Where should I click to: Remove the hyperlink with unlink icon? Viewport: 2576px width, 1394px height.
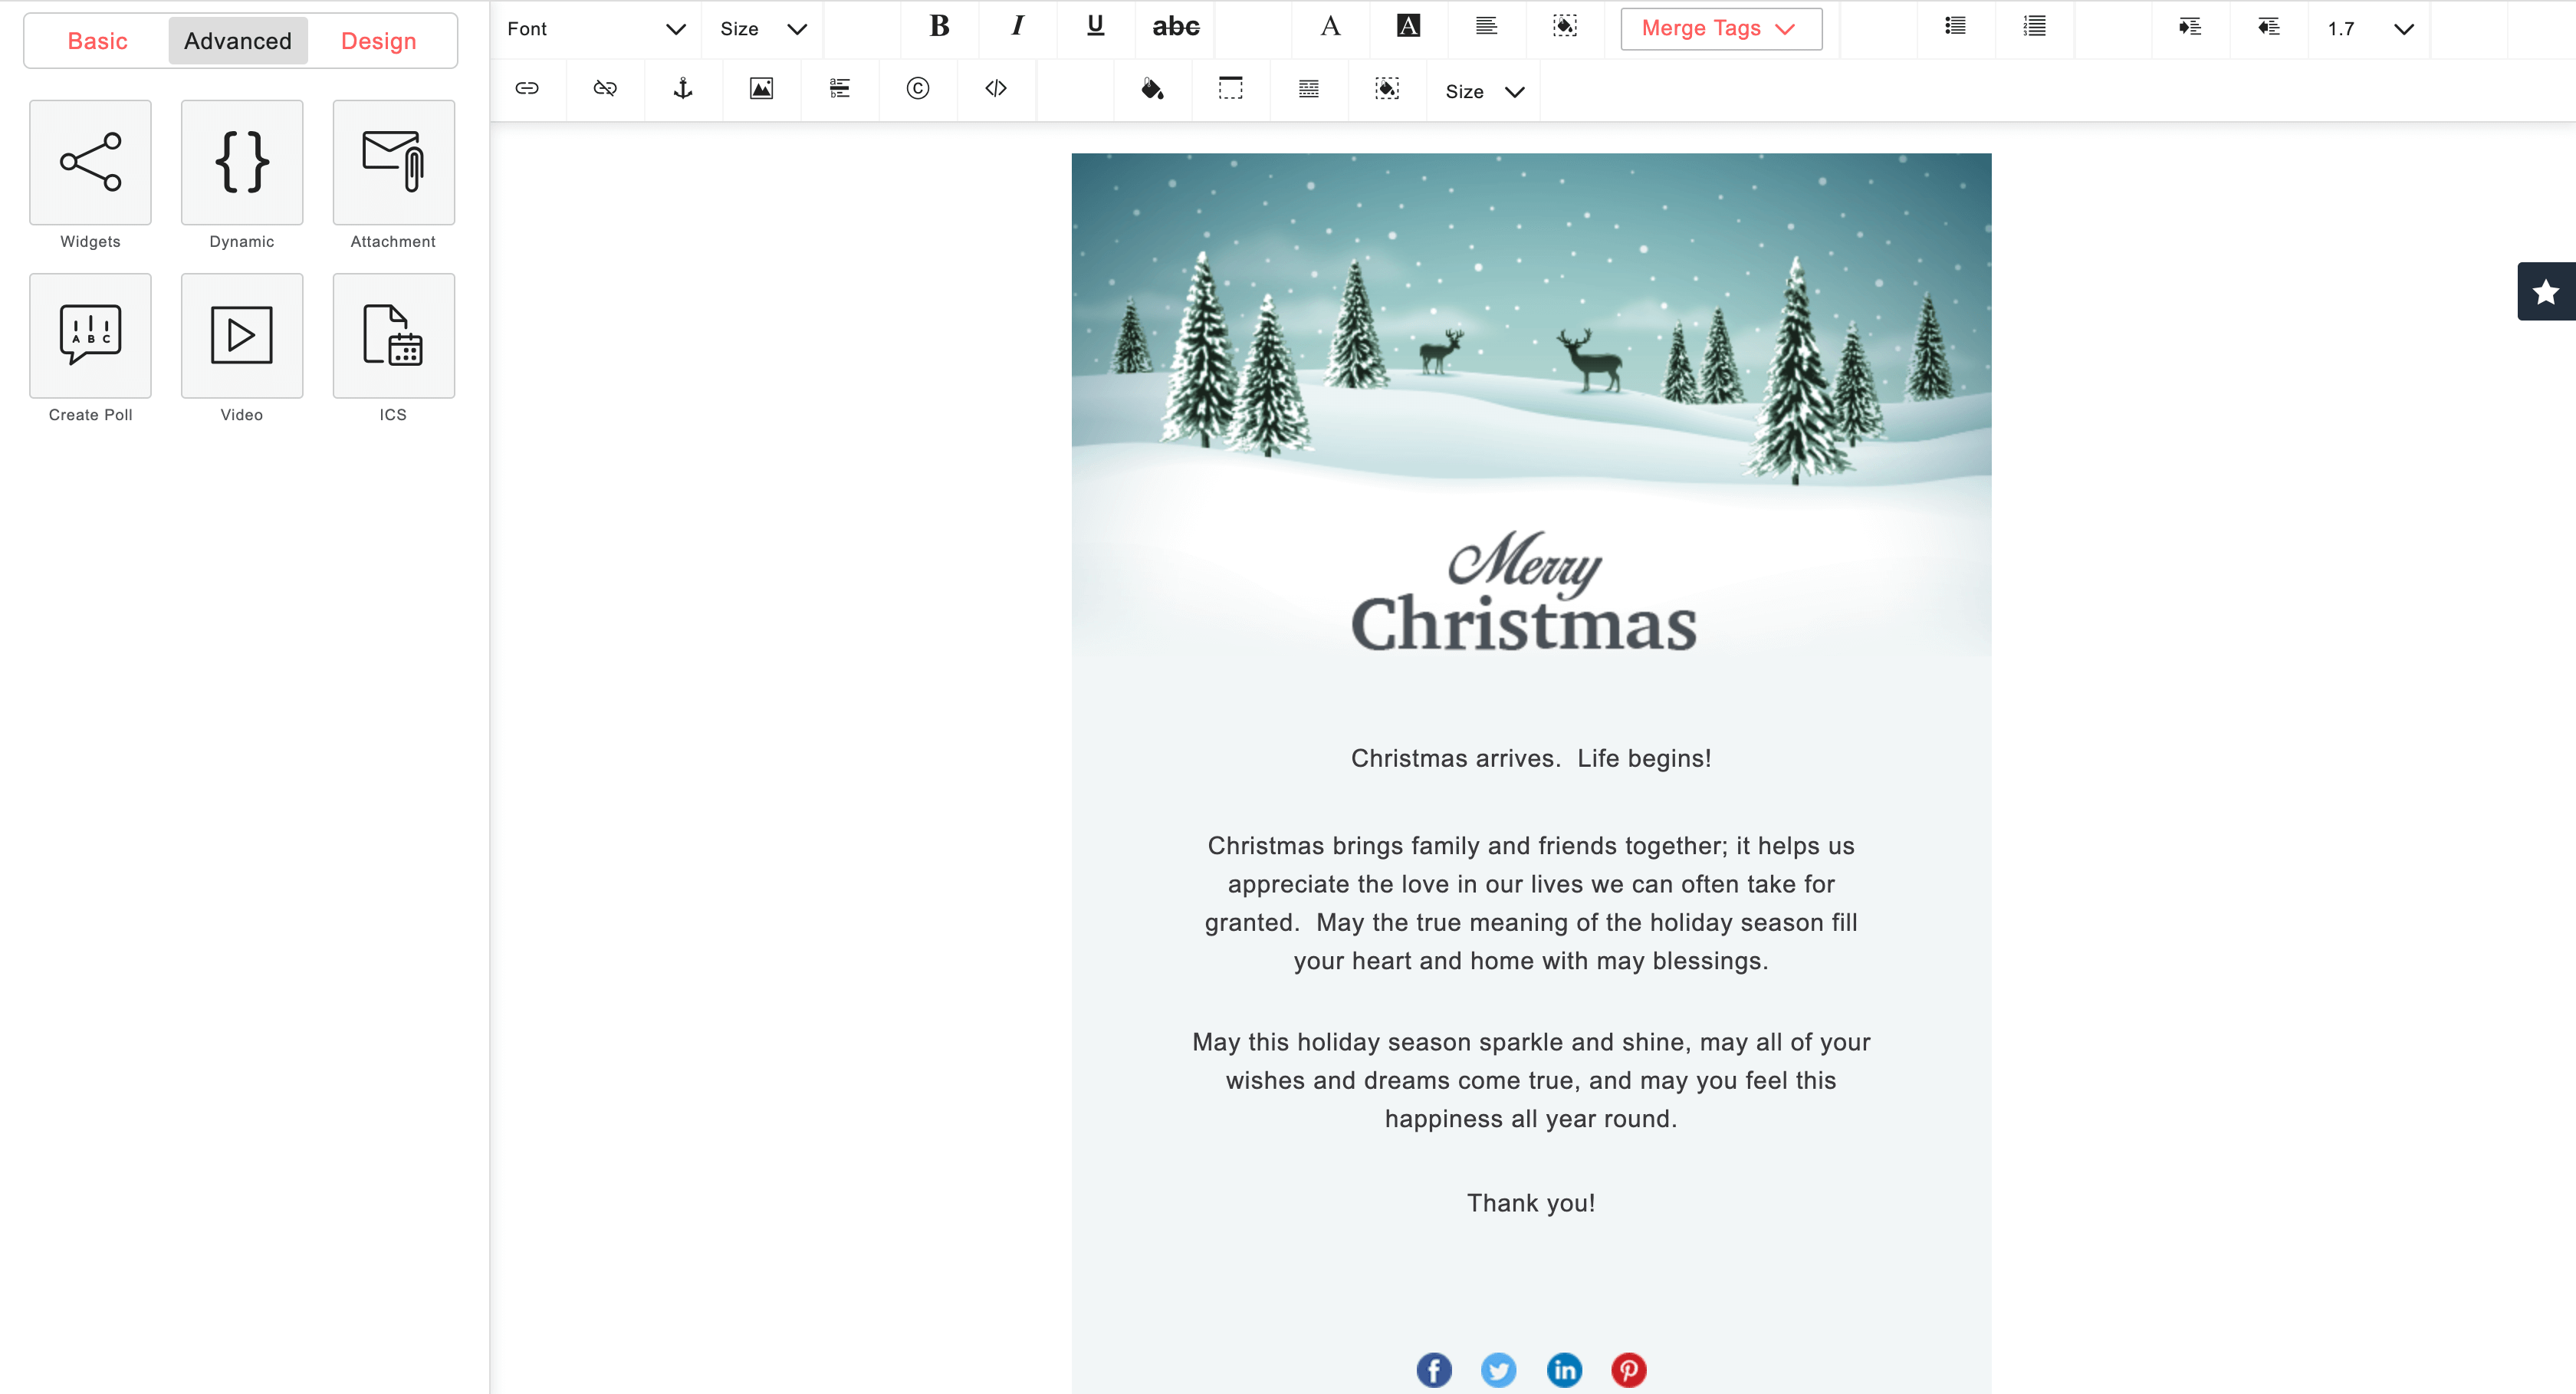point(605,89)
